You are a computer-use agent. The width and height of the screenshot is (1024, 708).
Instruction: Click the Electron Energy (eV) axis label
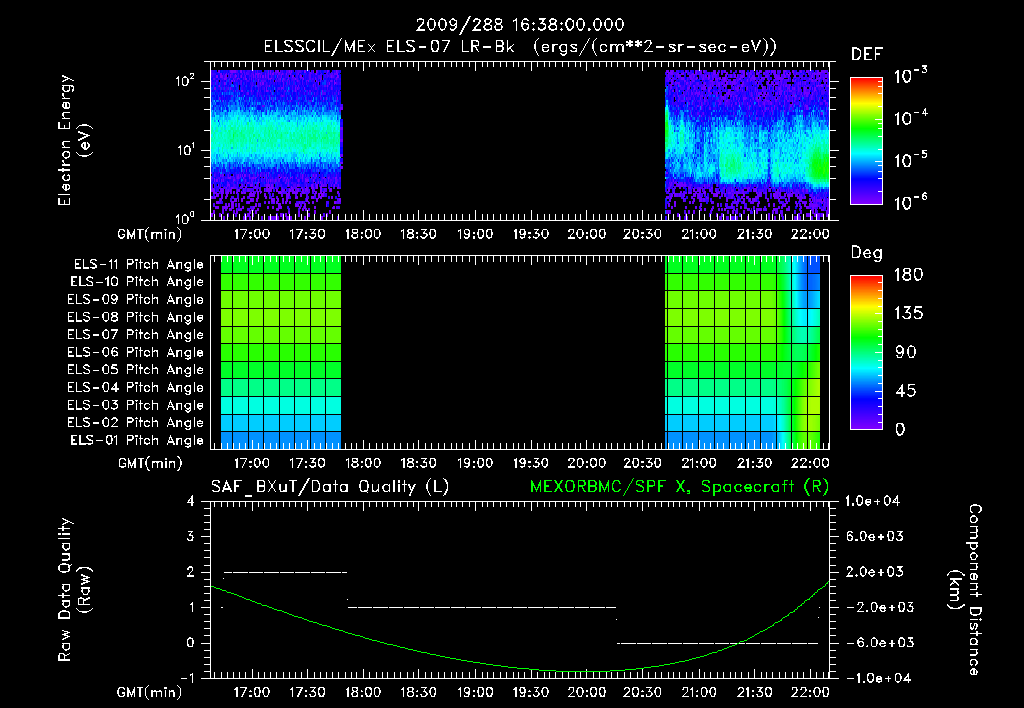tap(74, 140)
